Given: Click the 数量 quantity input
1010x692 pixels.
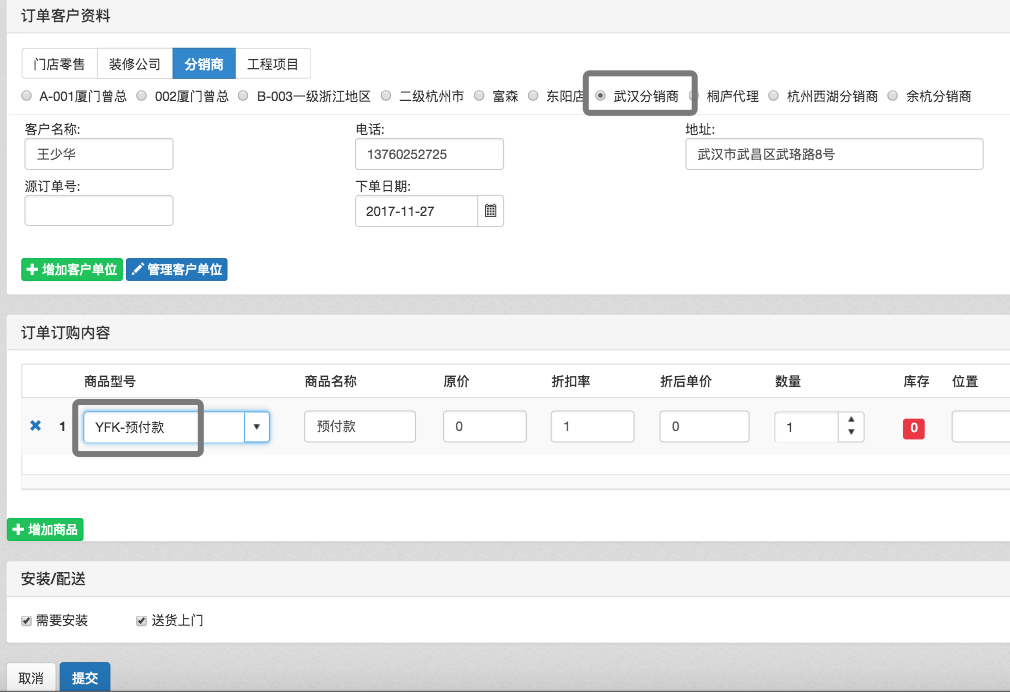Looking at the screenshot, I should [806, 427].
